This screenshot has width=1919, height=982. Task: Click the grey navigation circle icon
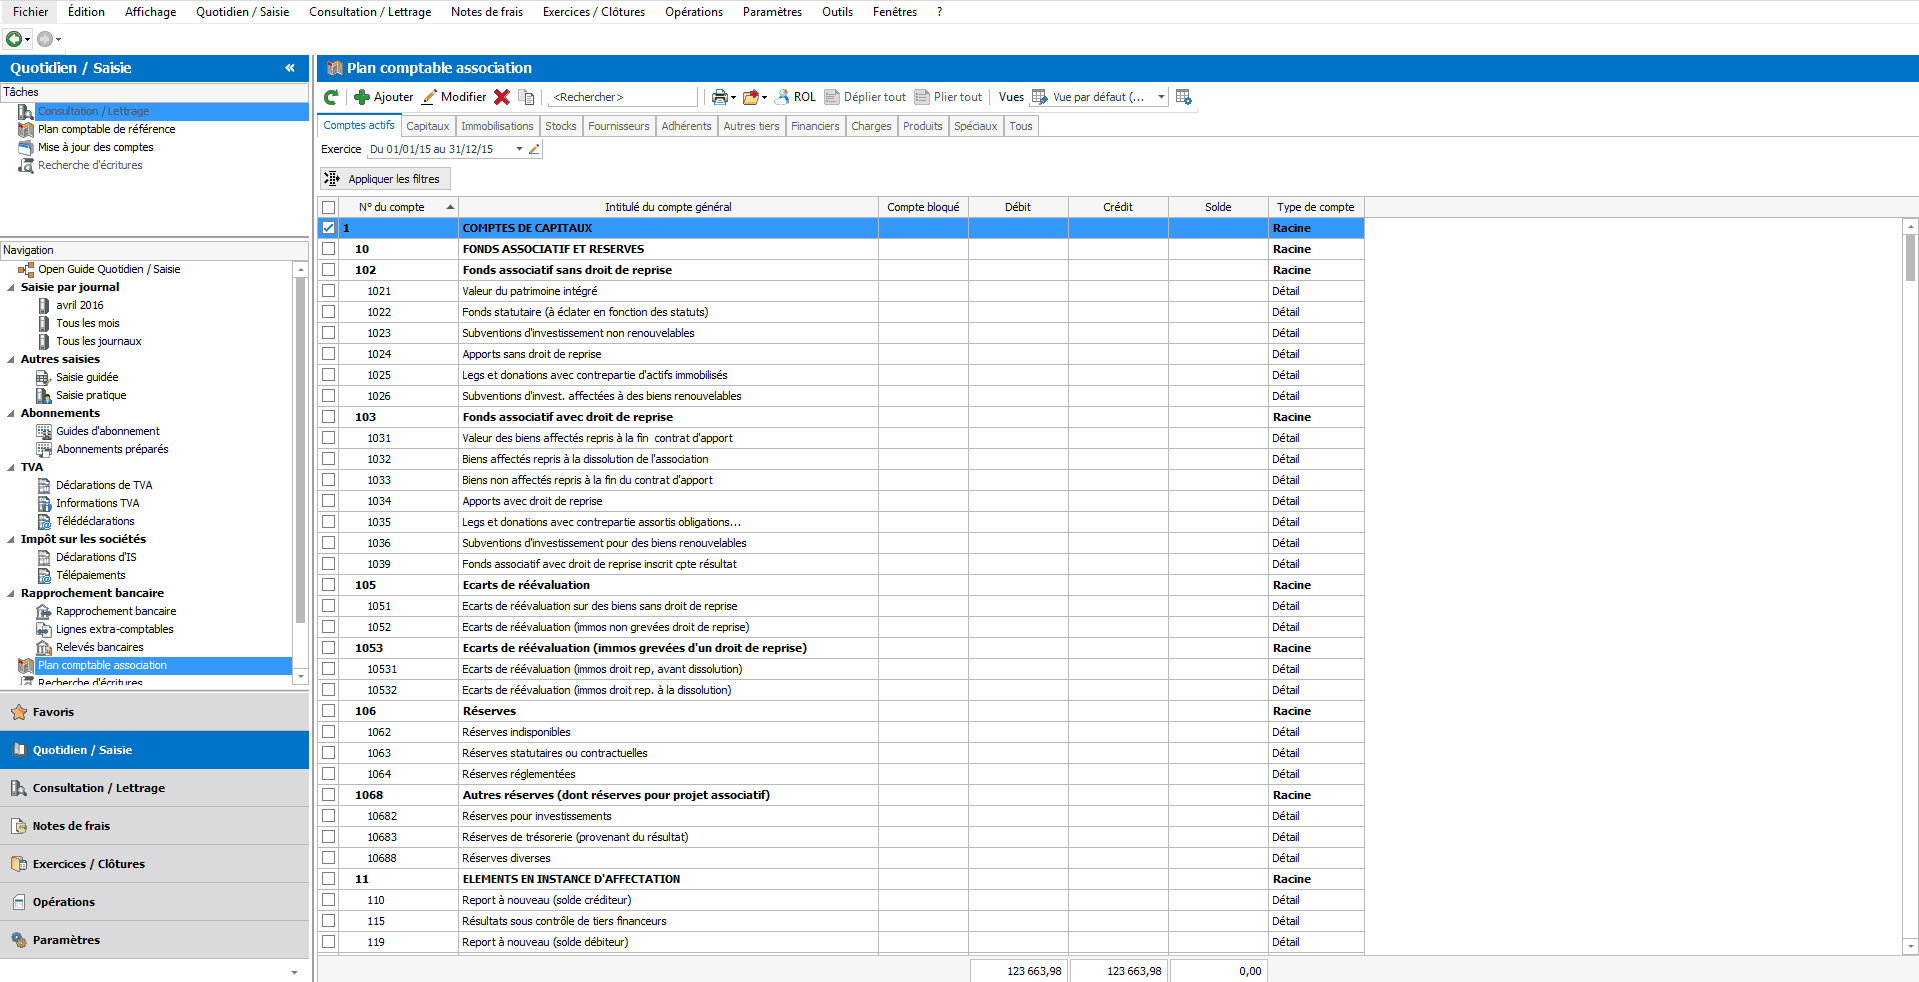45,39
